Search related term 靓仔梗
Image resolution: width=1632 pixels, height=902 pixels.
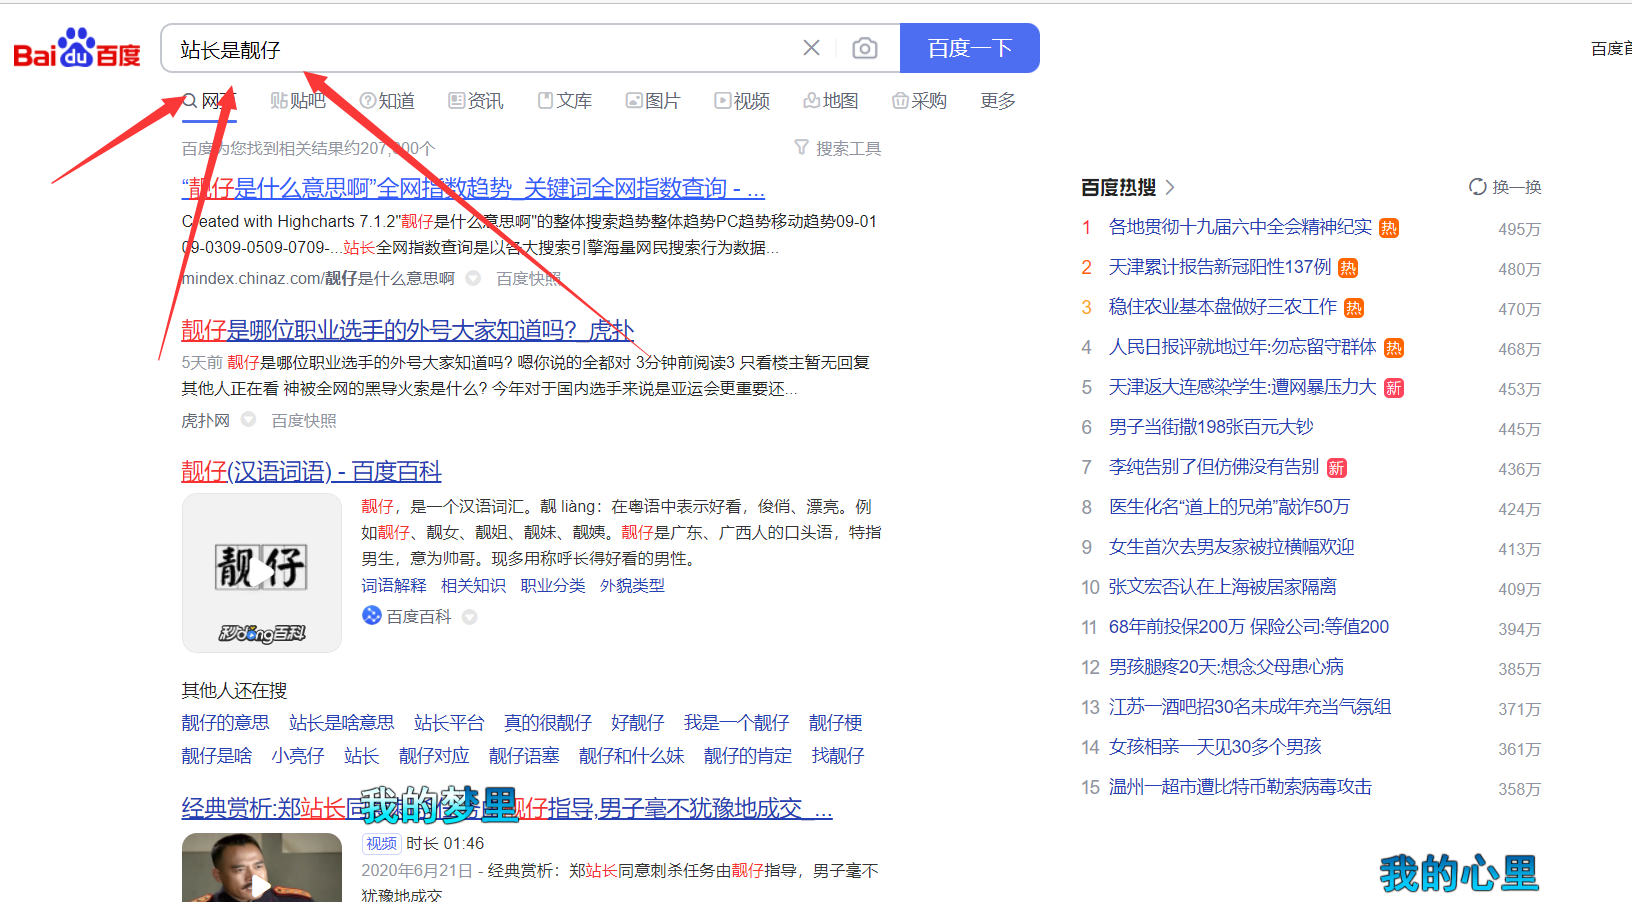[x=836, y=723]
